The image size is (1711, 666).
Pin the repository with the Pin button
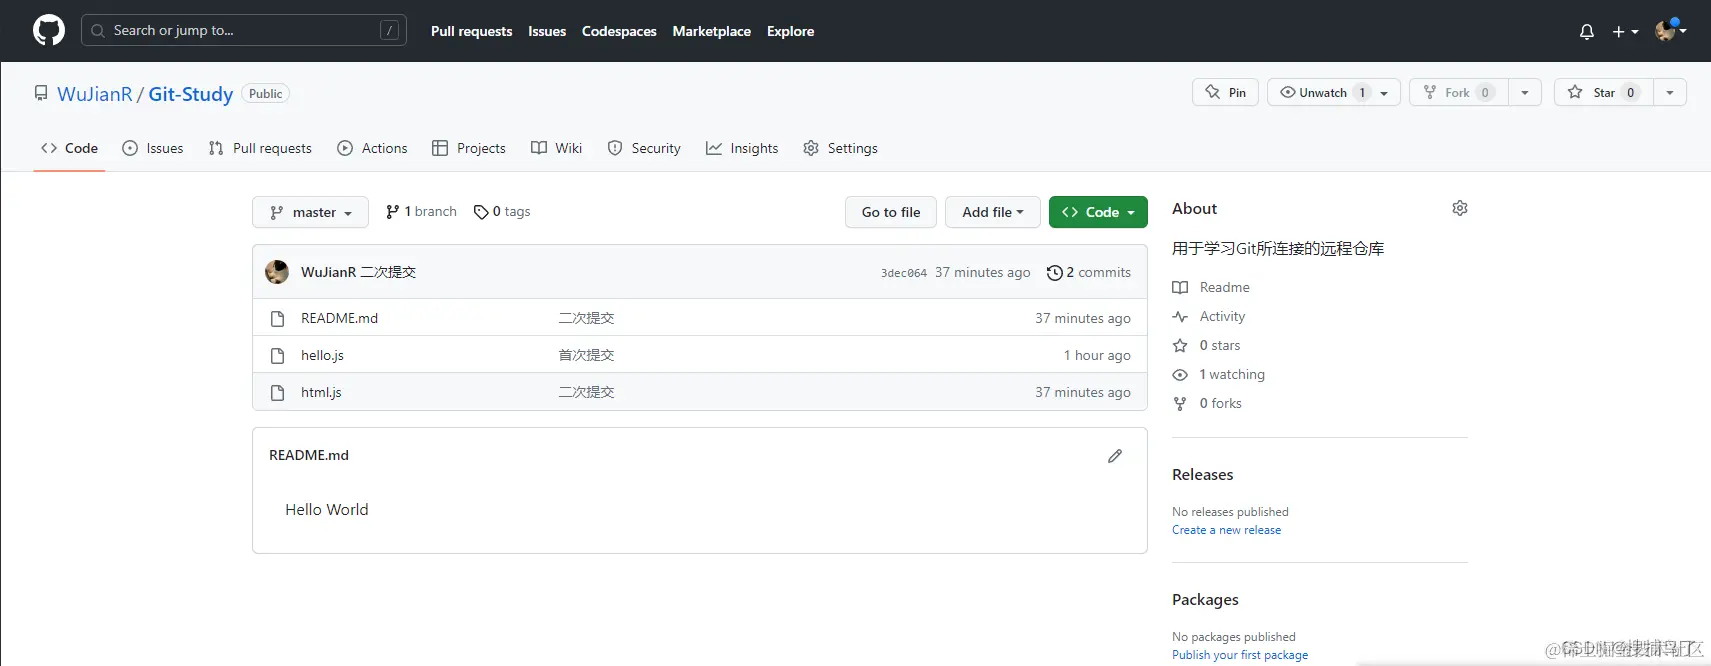[x=1225, y=92]
